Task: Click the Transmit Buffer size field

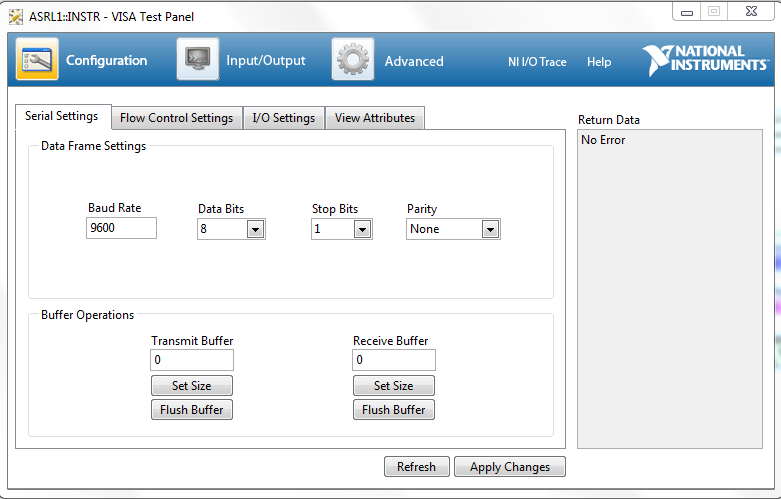Action: 192,360
